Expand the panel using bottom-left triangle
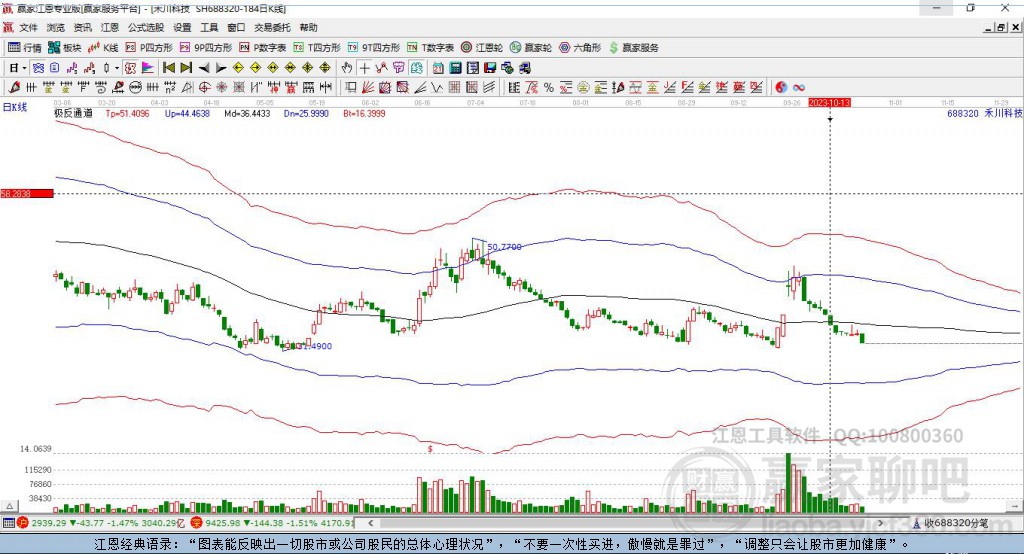The image size is (1024, 554). [9, 506]
